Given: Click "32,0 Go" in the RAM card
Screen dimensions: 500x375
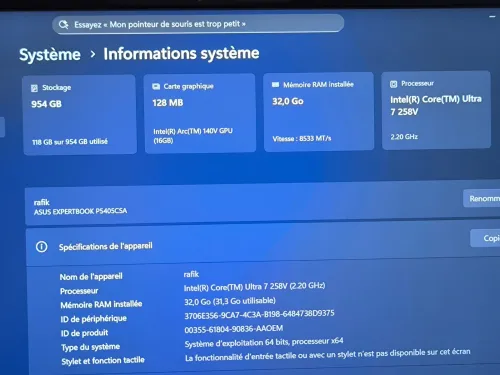Looking at the screenshot, I should (288, 101).
